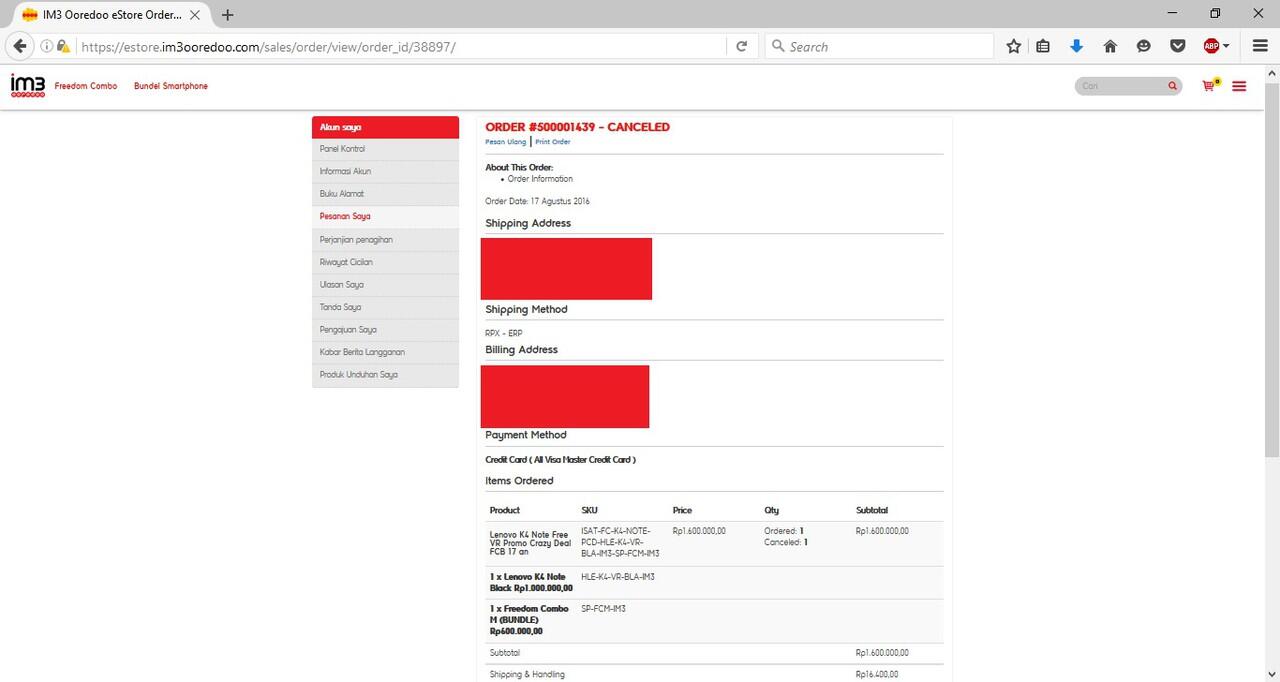
Task: Open a new browser tab
Action: pyautogui.click(x=228, y=15)
